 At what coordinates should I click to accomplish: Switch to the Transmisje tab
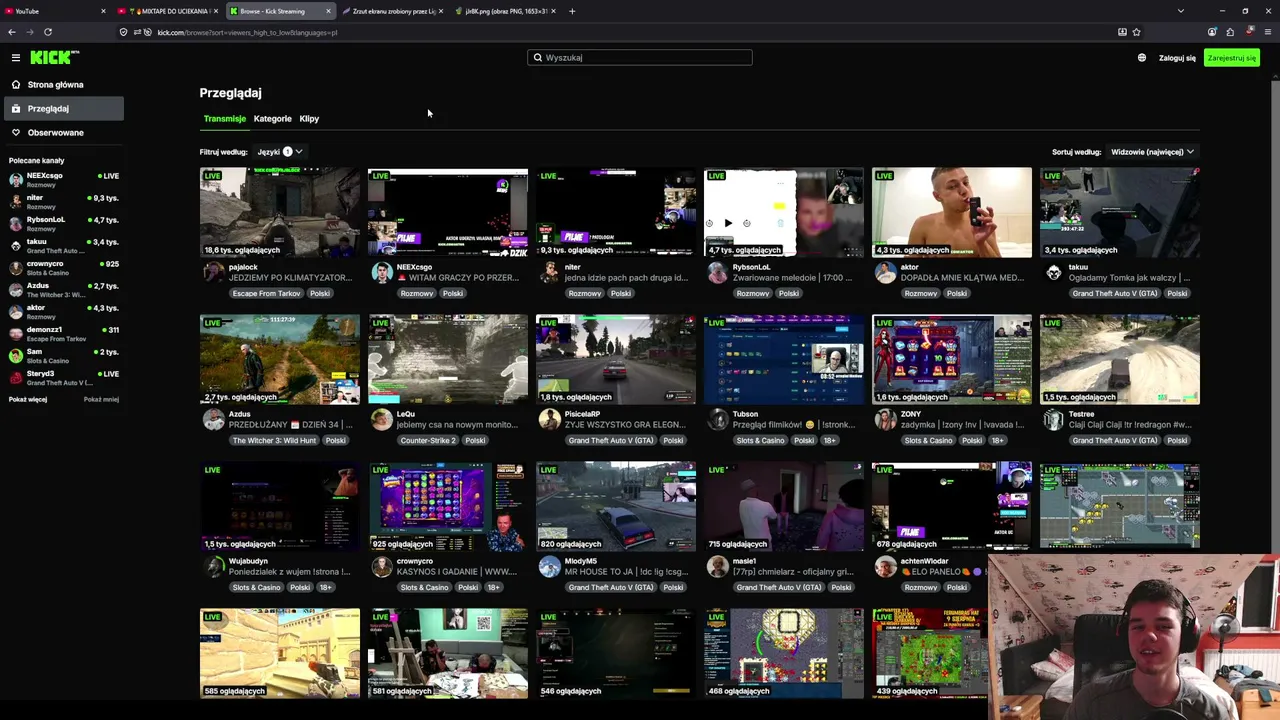point(225,119)
